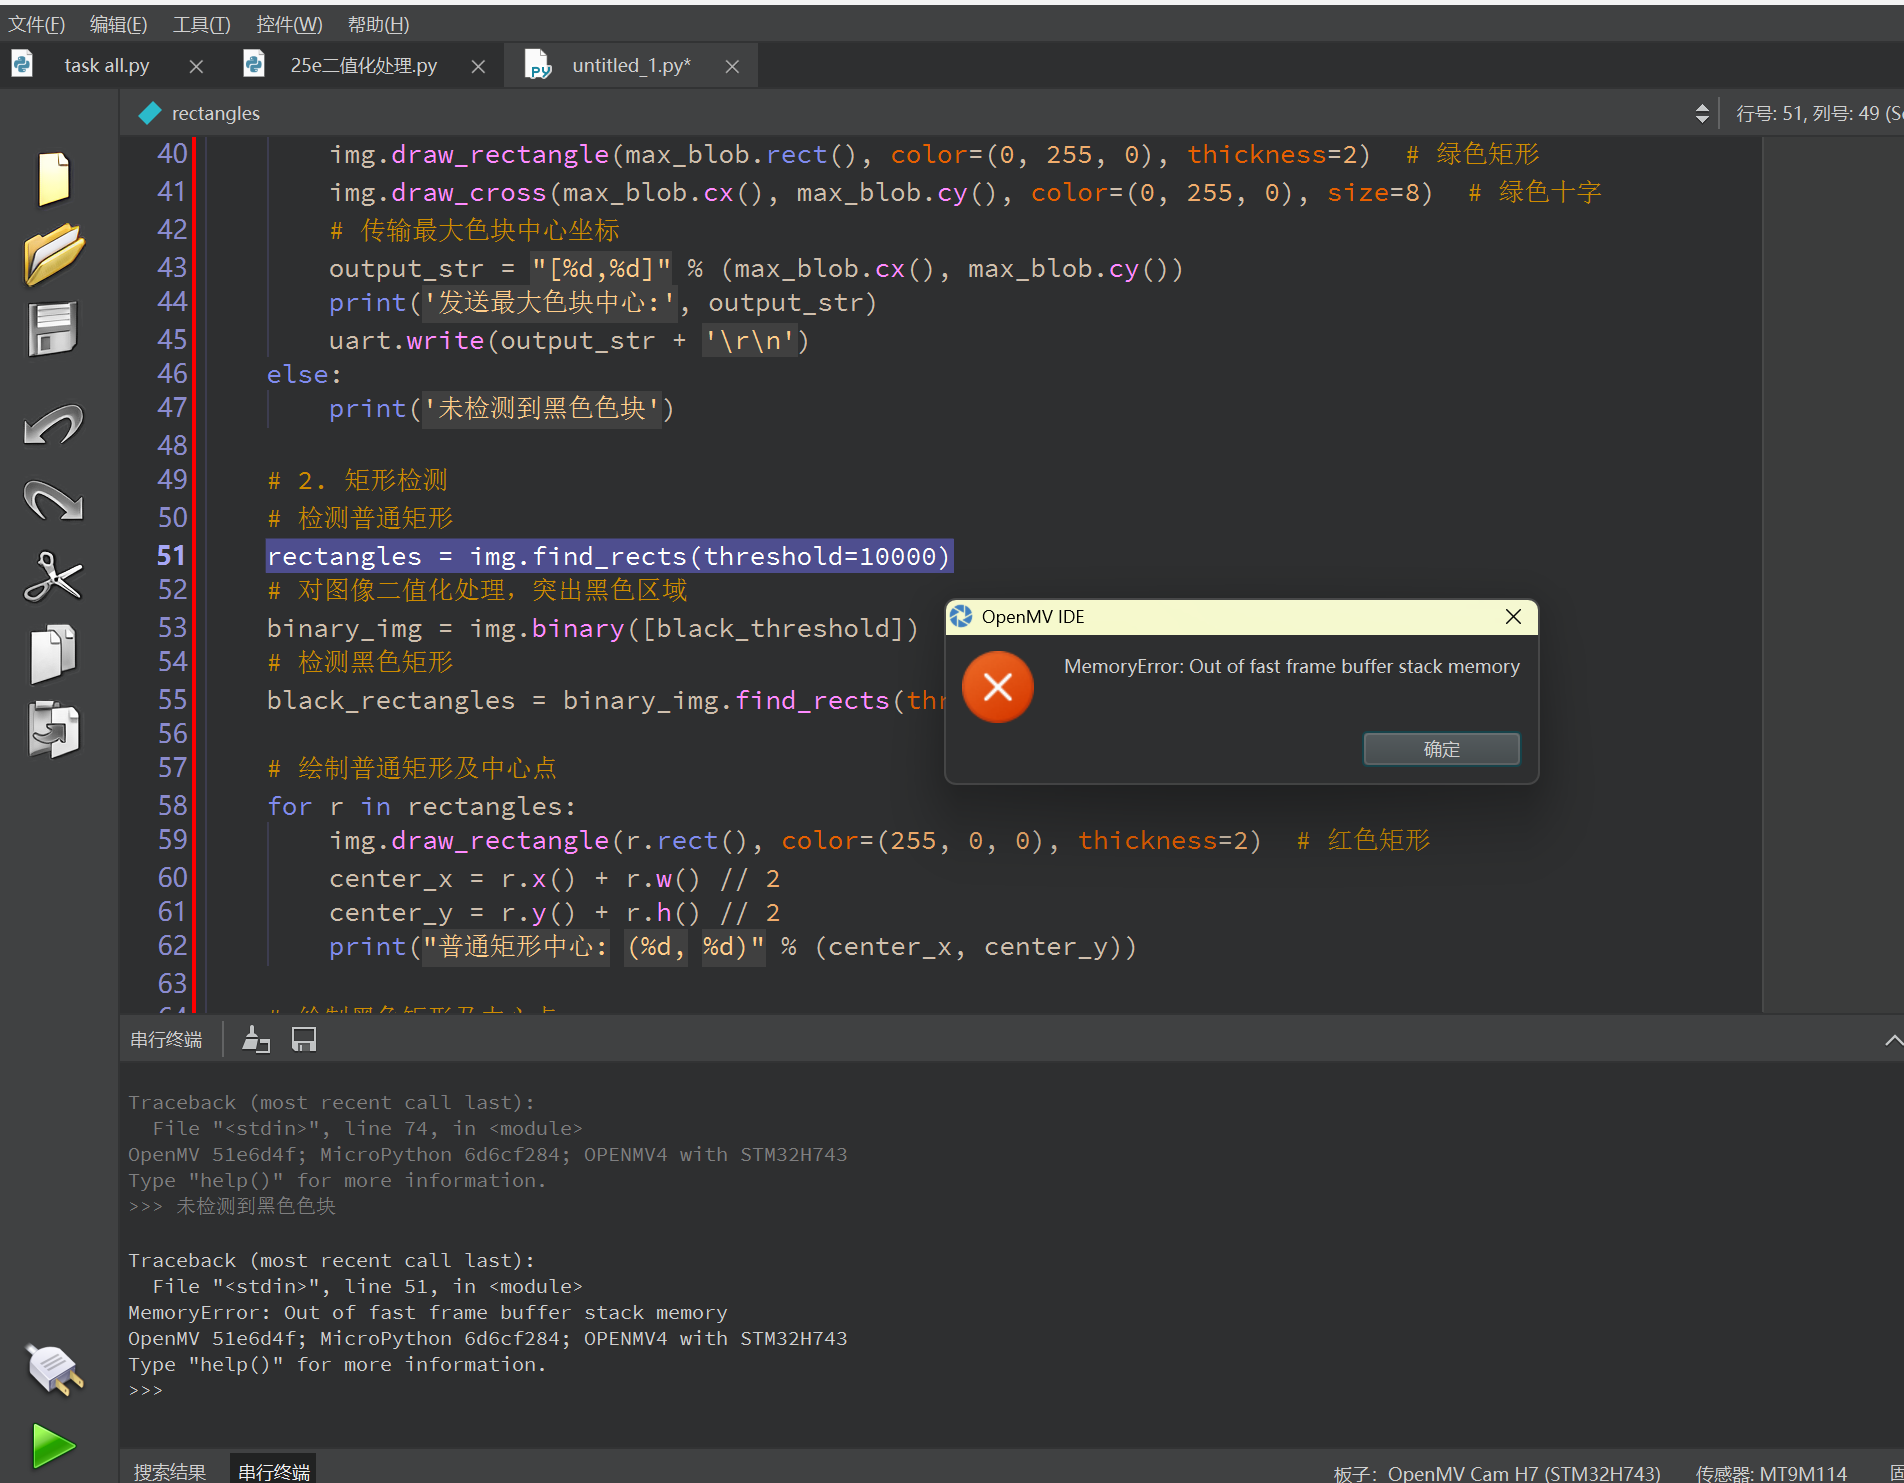Click the 'for r in rectangles:' line
Screen dimensions: 1904x1483
421,806
